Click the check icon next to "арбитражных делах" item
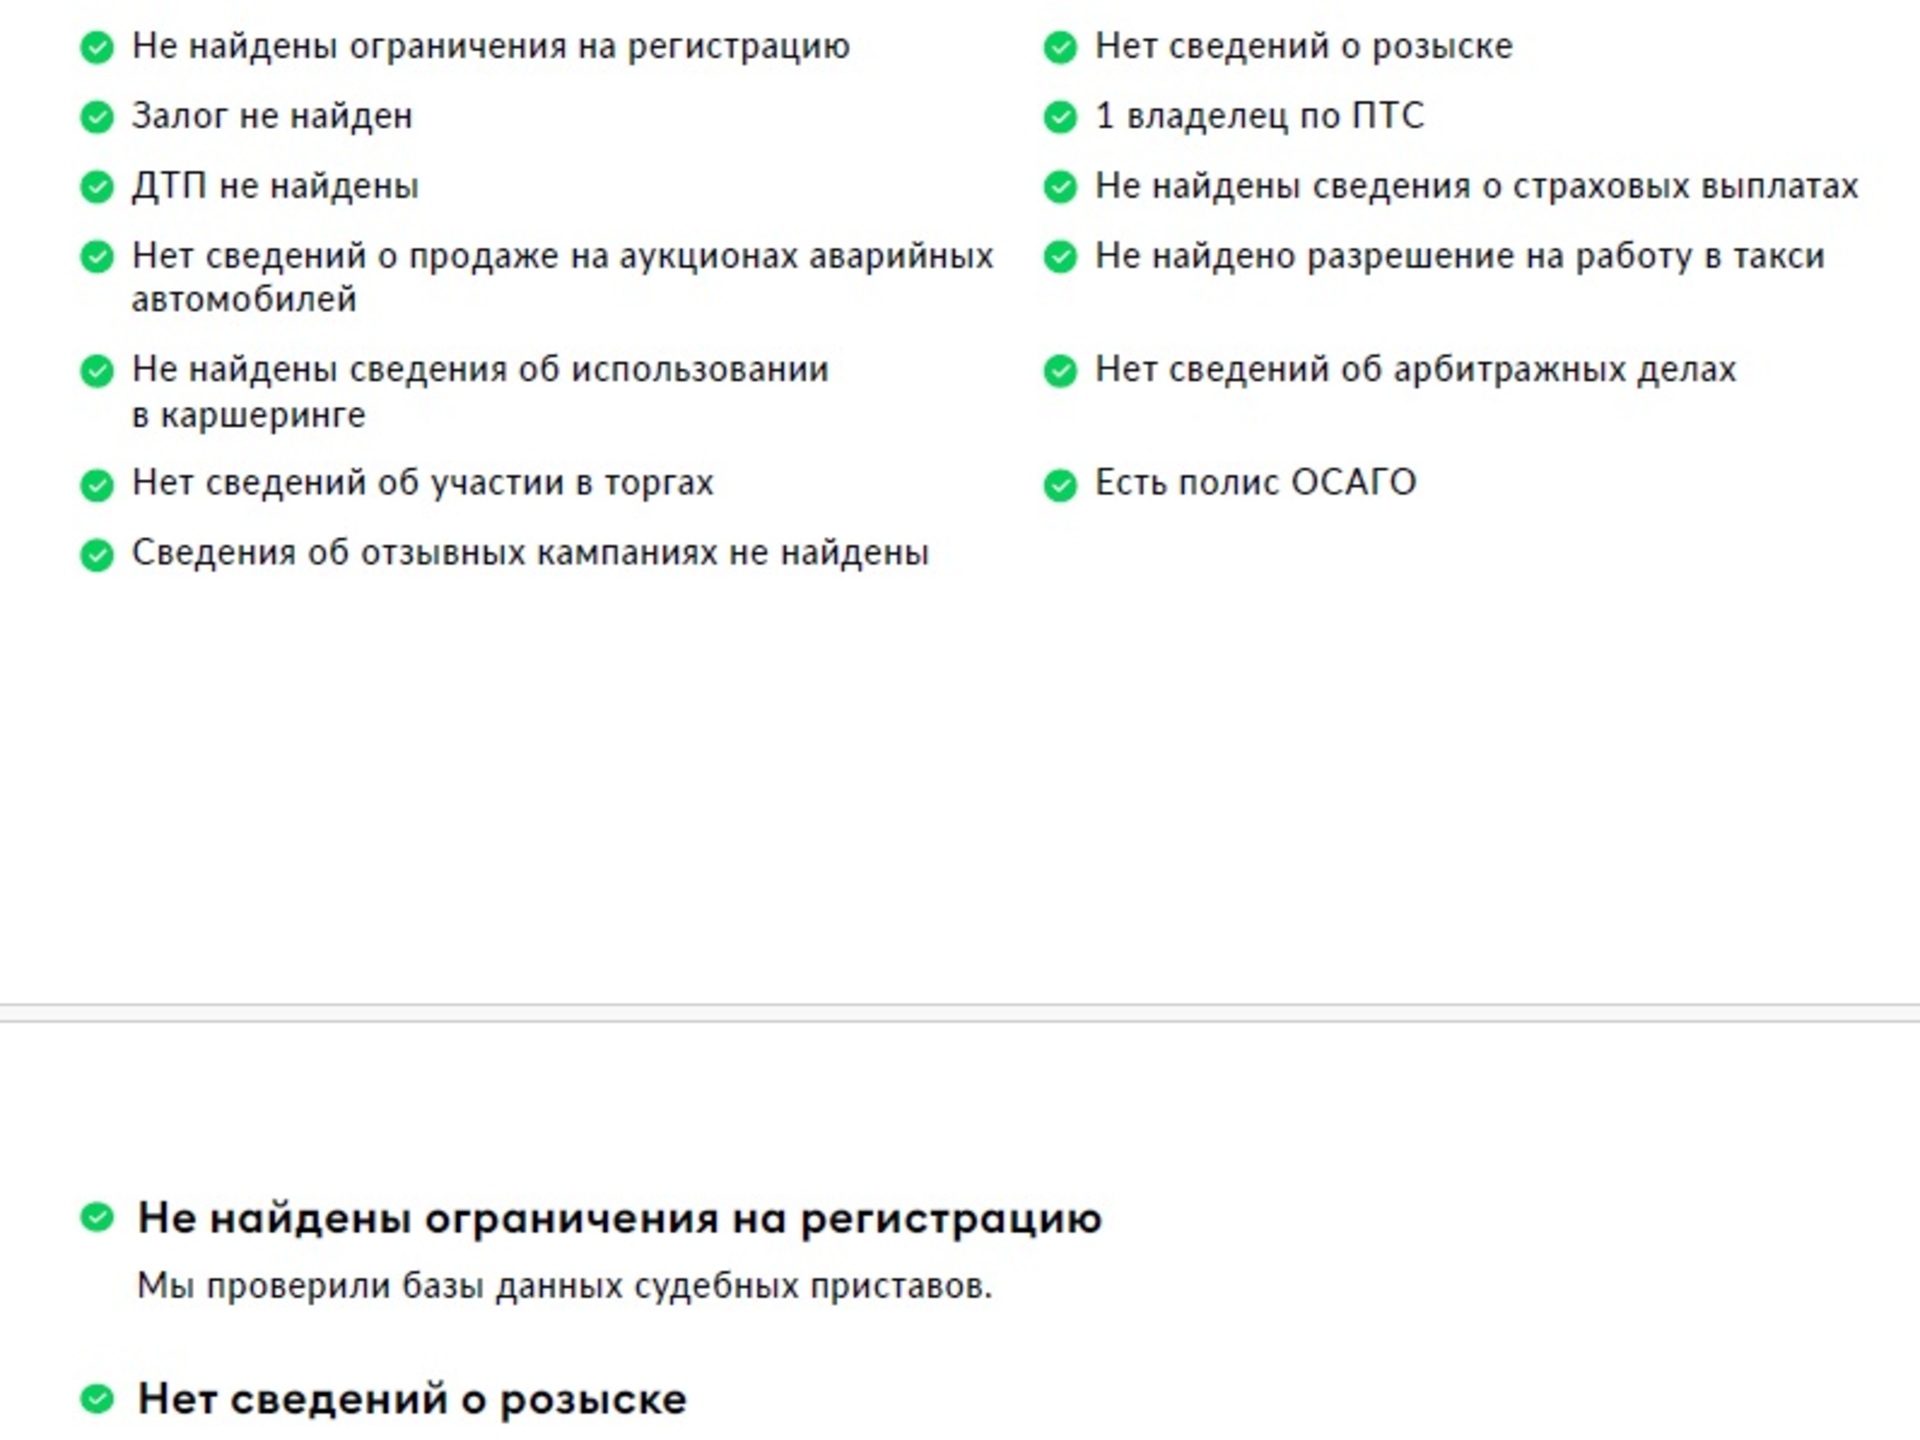Screen dimensions: 1920x1440 click(x=1060, y=371)
